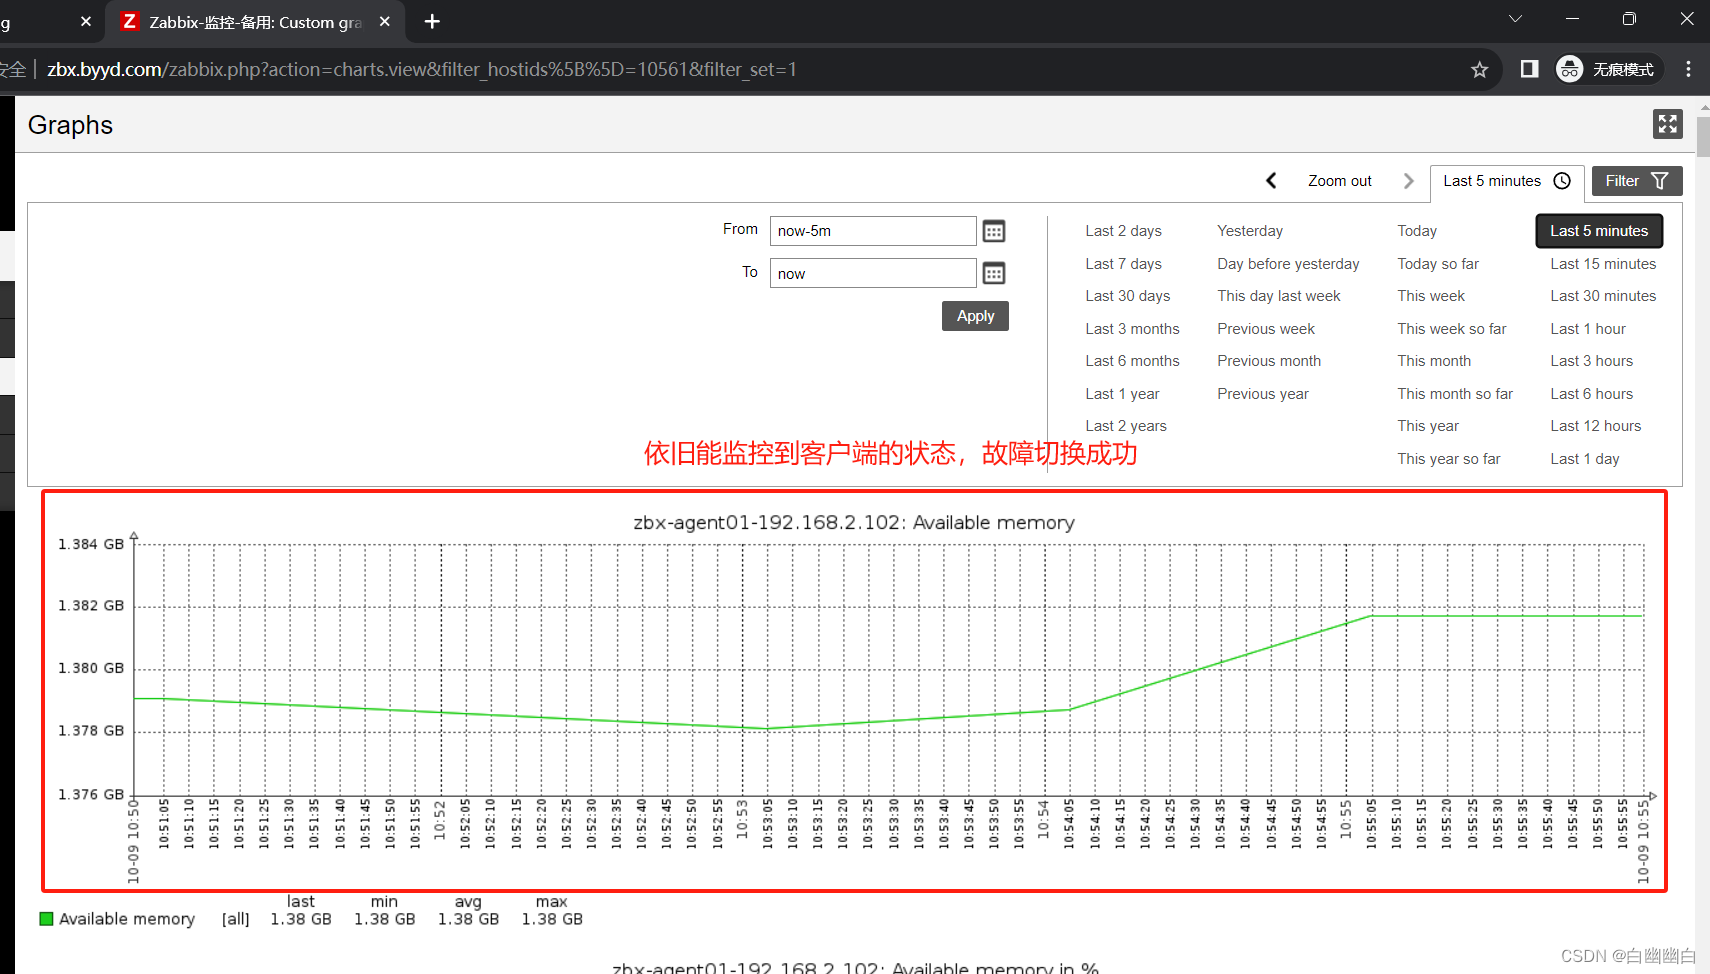Select highlighted Last 5 minutes preset

tap(1599, 231)
